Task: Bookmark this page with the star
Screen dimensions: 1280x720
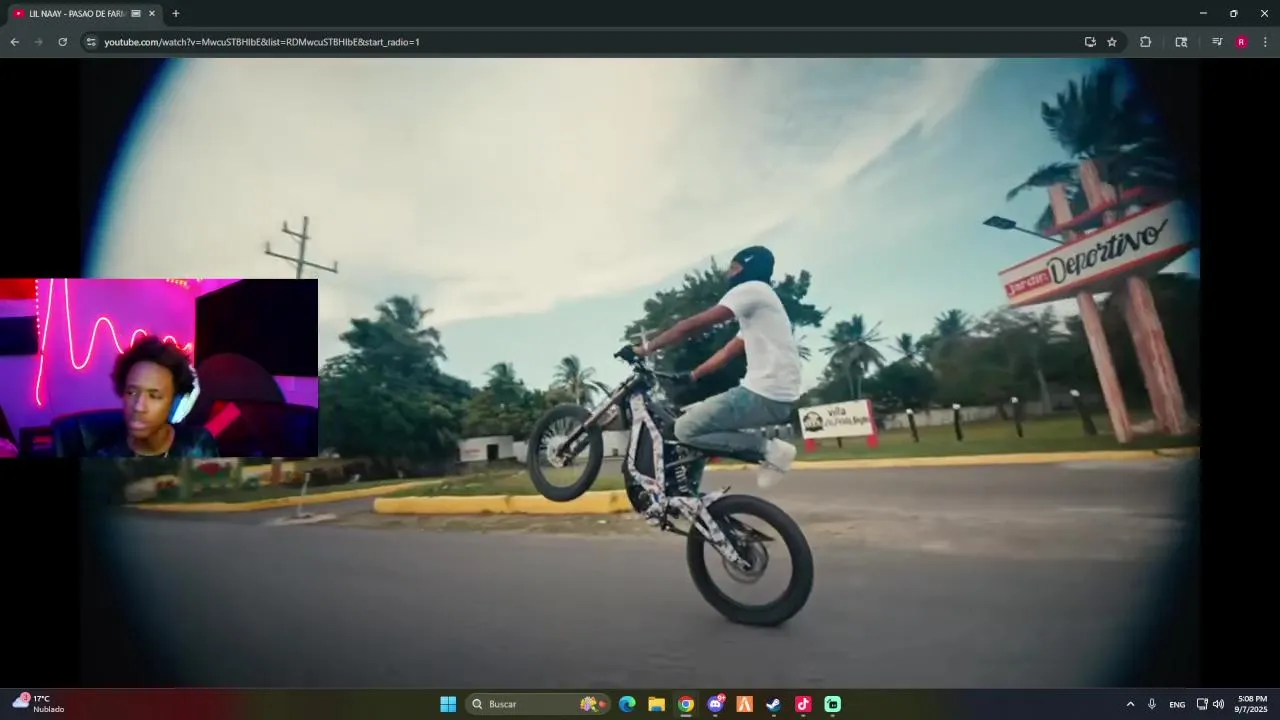Action: click(1112, 42)
